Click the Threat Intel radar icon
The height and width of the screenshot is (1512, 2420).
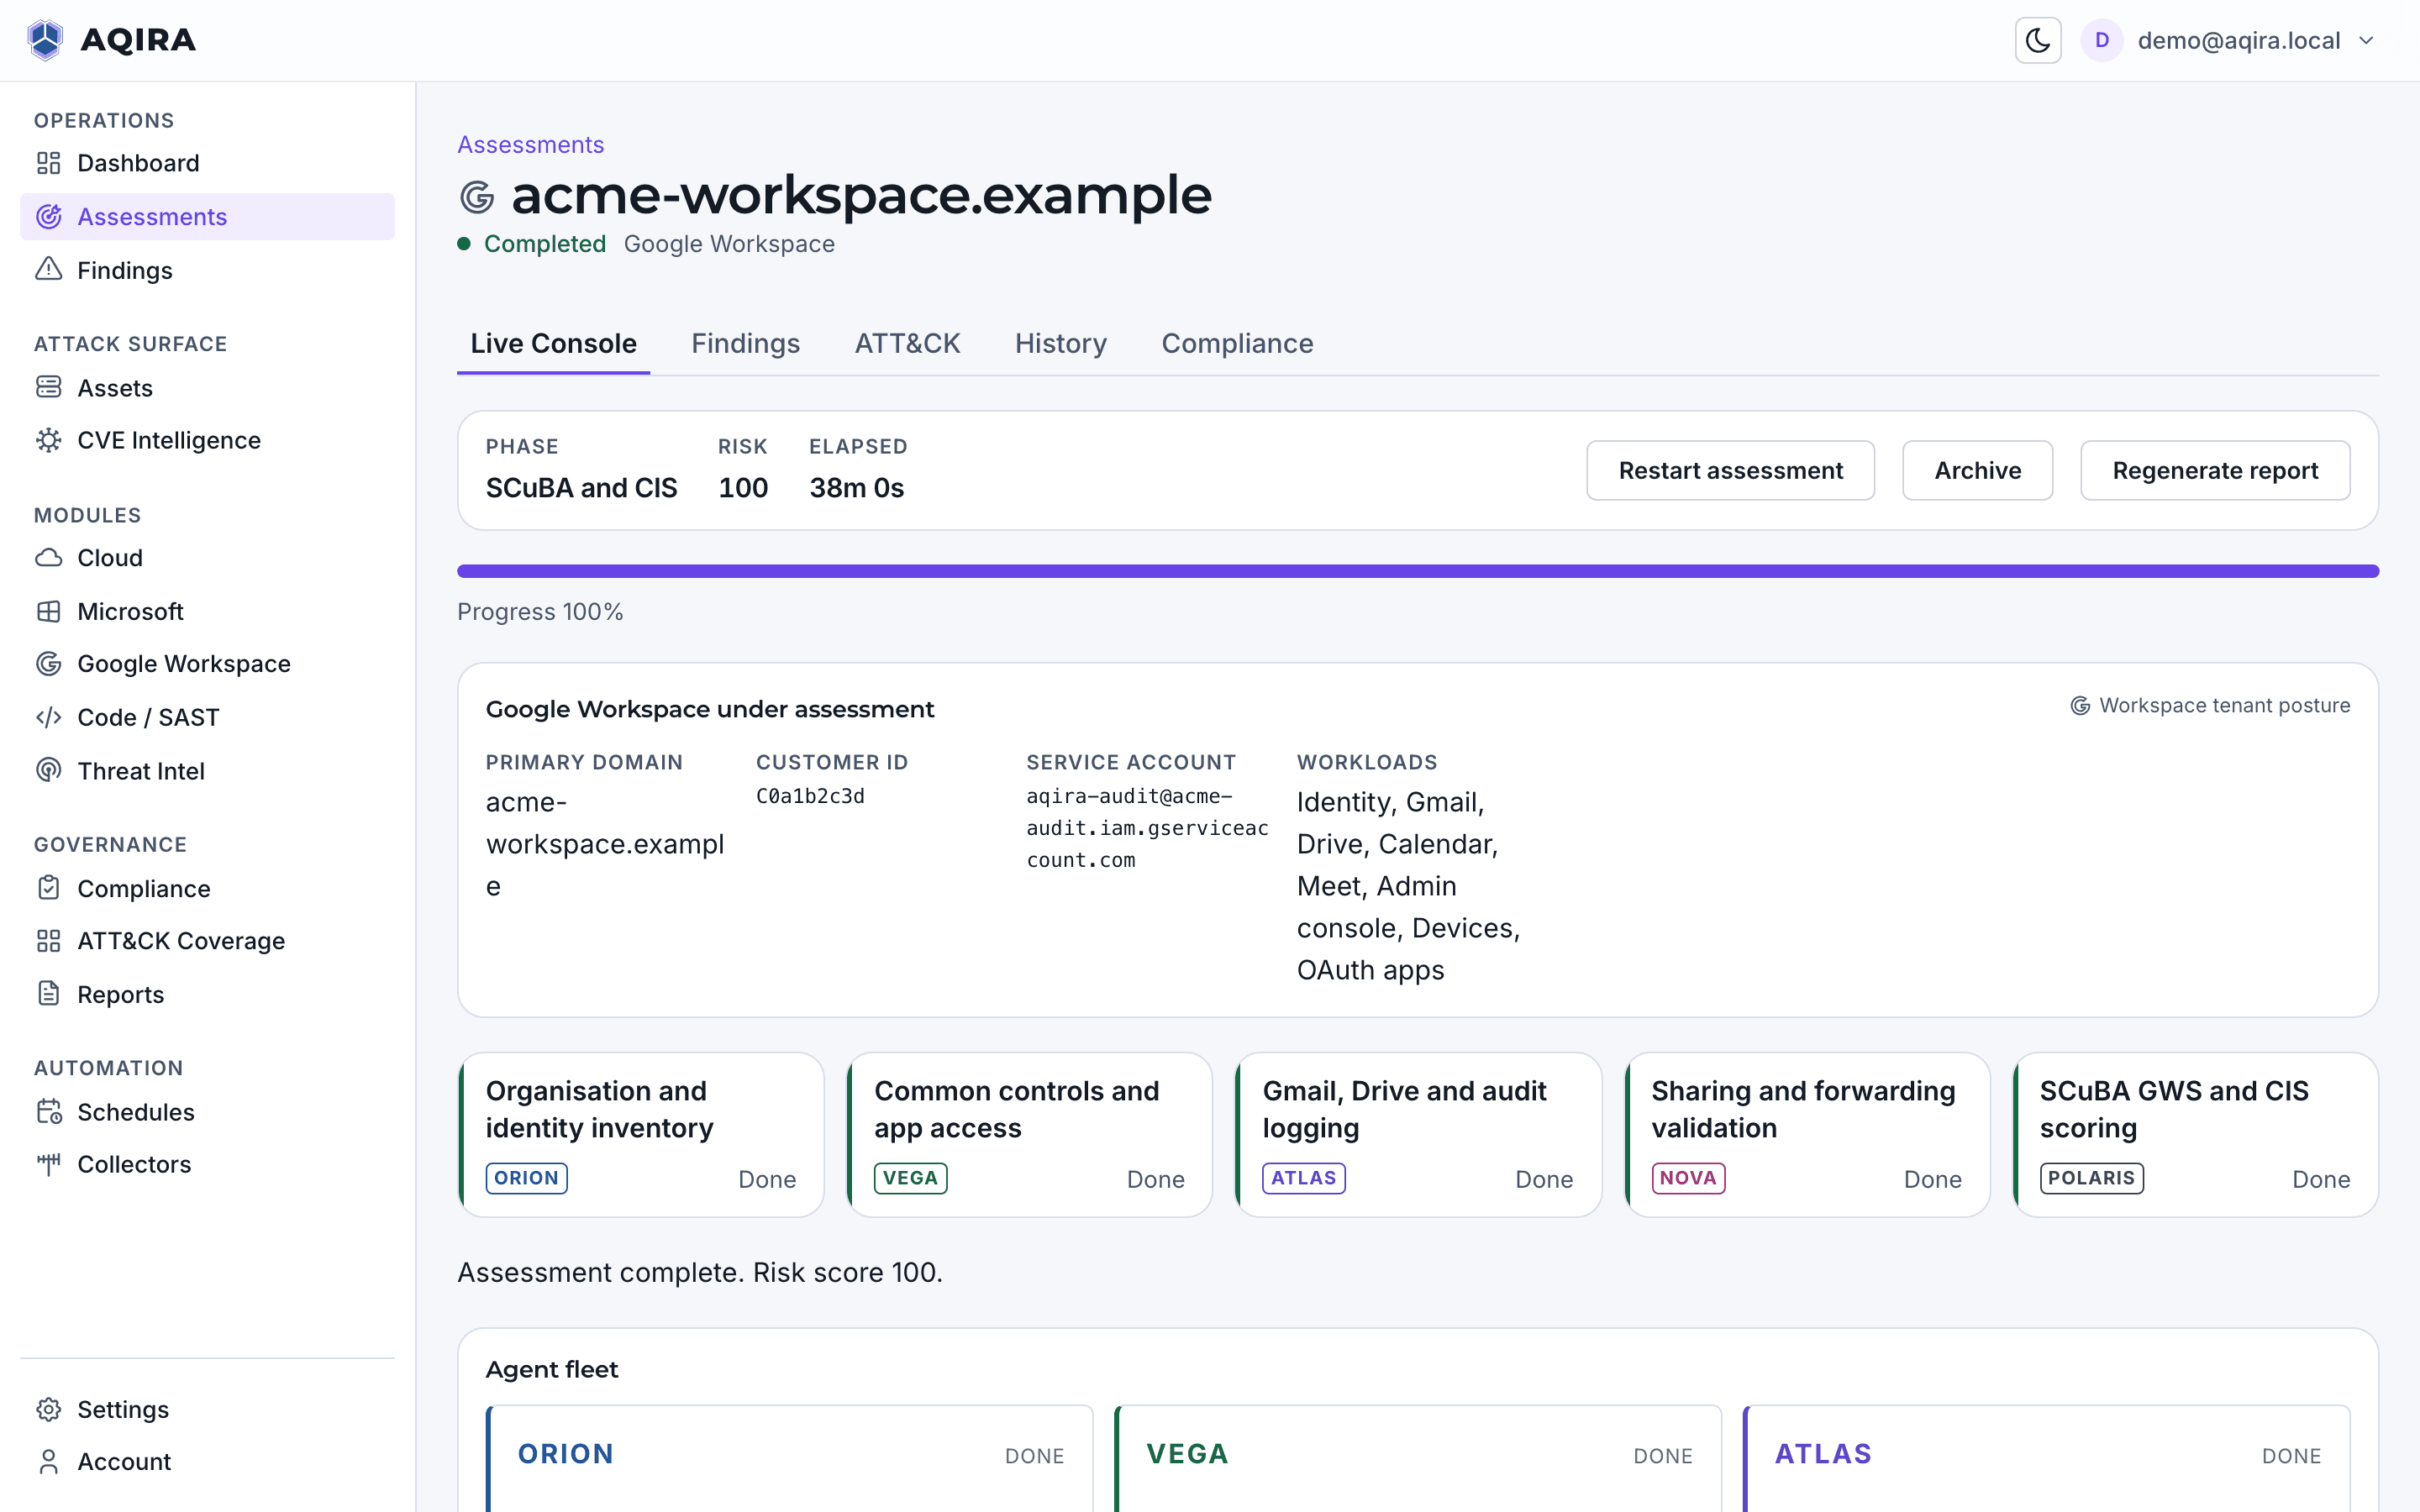coord(49,770)
